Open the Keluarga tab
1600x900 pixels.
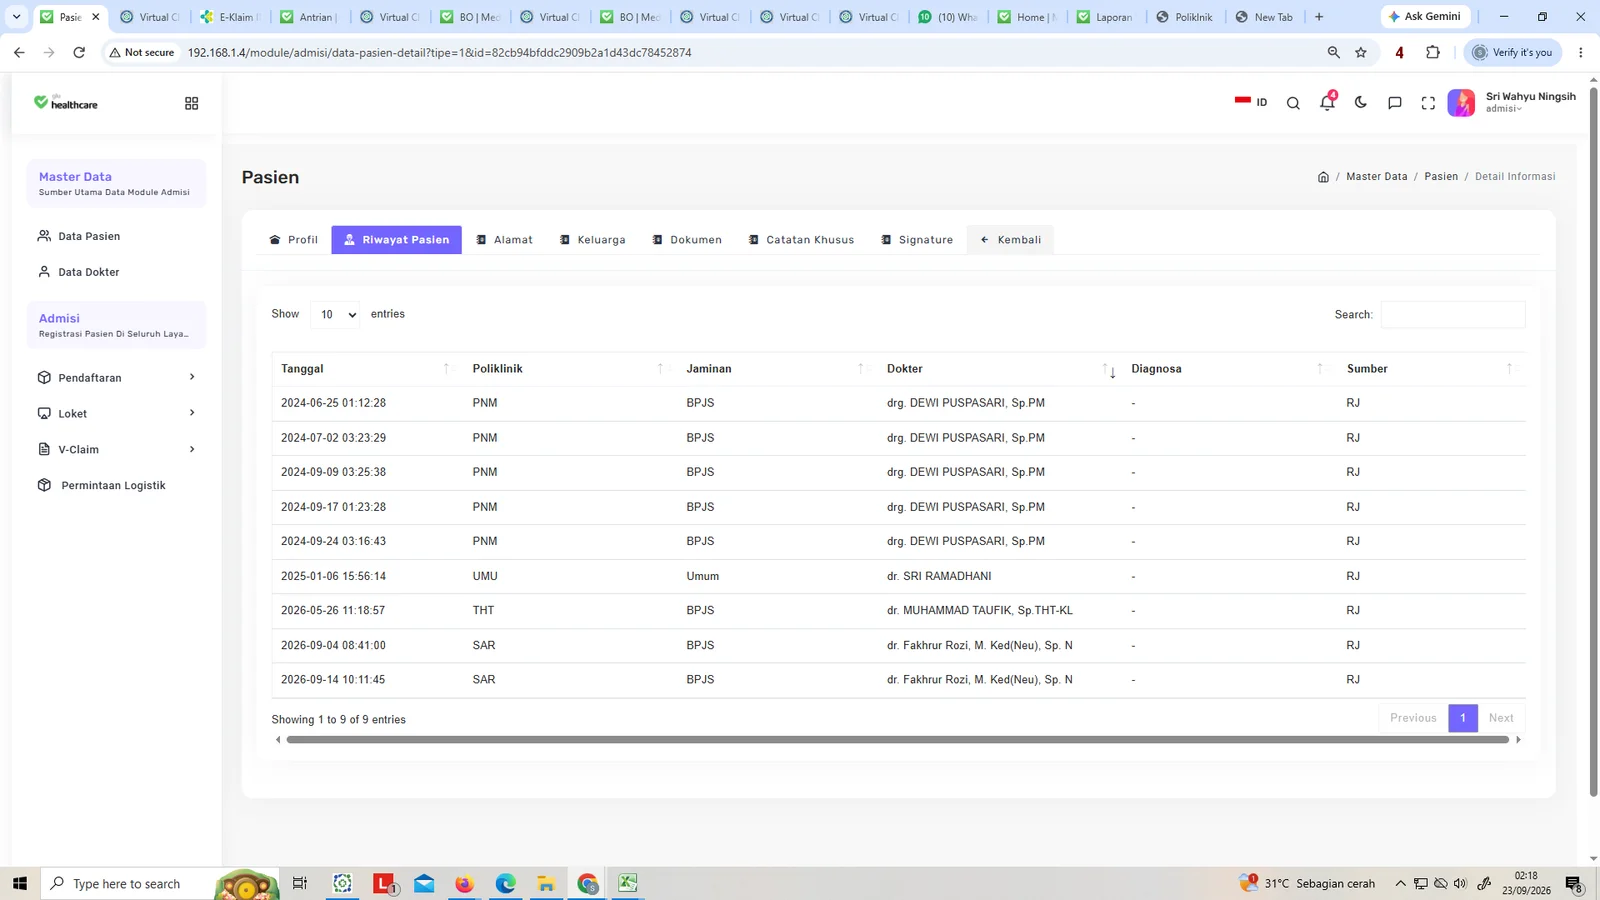[x=593, y=240]
